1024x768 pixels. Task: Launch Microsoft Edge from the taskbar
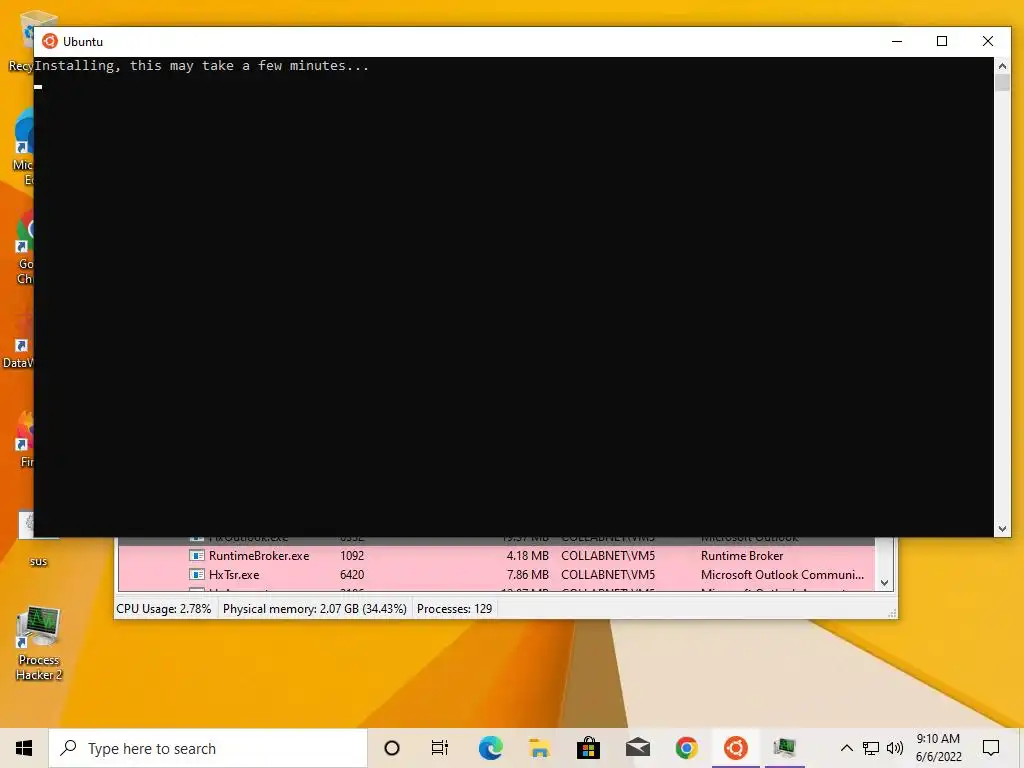(490, 748)
